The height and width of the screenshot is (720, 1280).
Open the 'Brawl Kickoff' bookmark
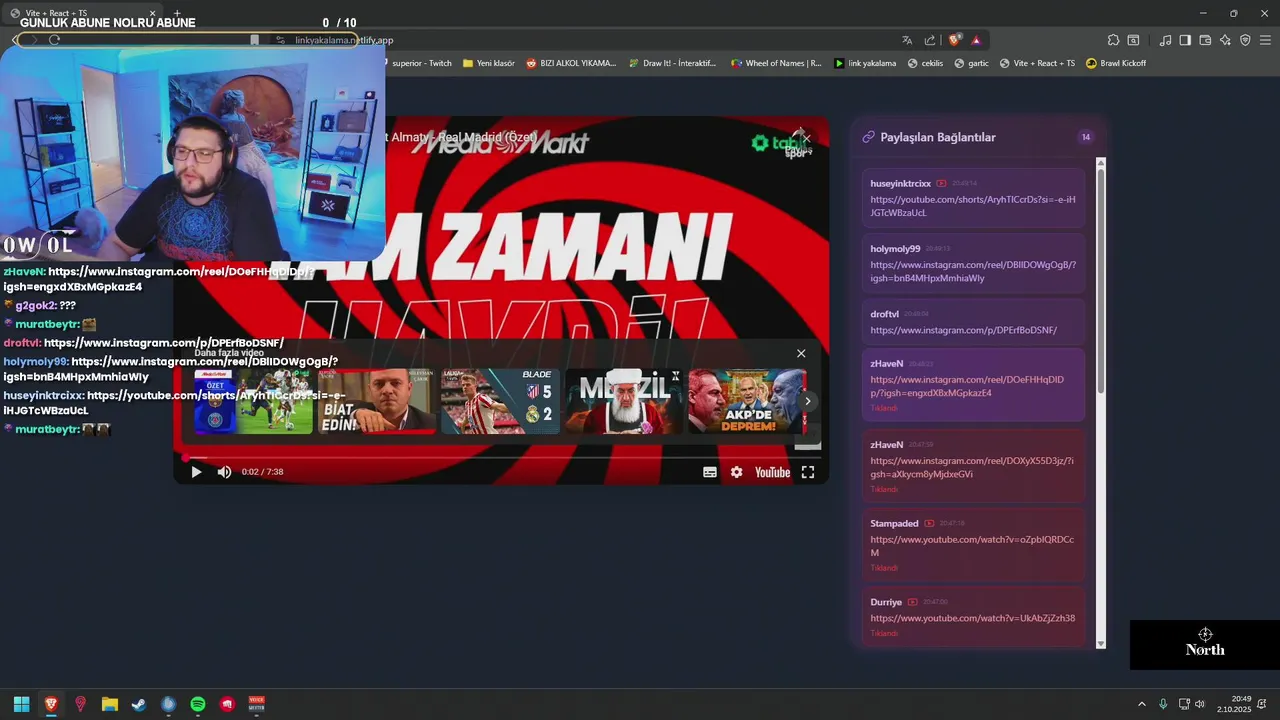[1116, 63]
